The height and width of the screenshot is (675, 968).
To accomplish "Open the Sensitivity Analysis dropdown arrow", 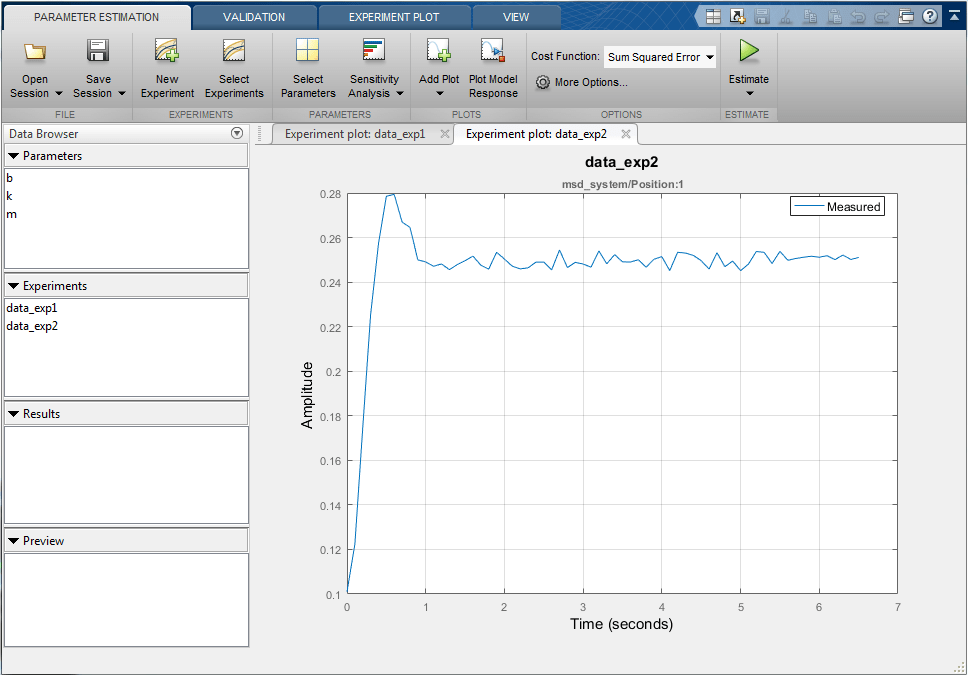I will 399,93.
